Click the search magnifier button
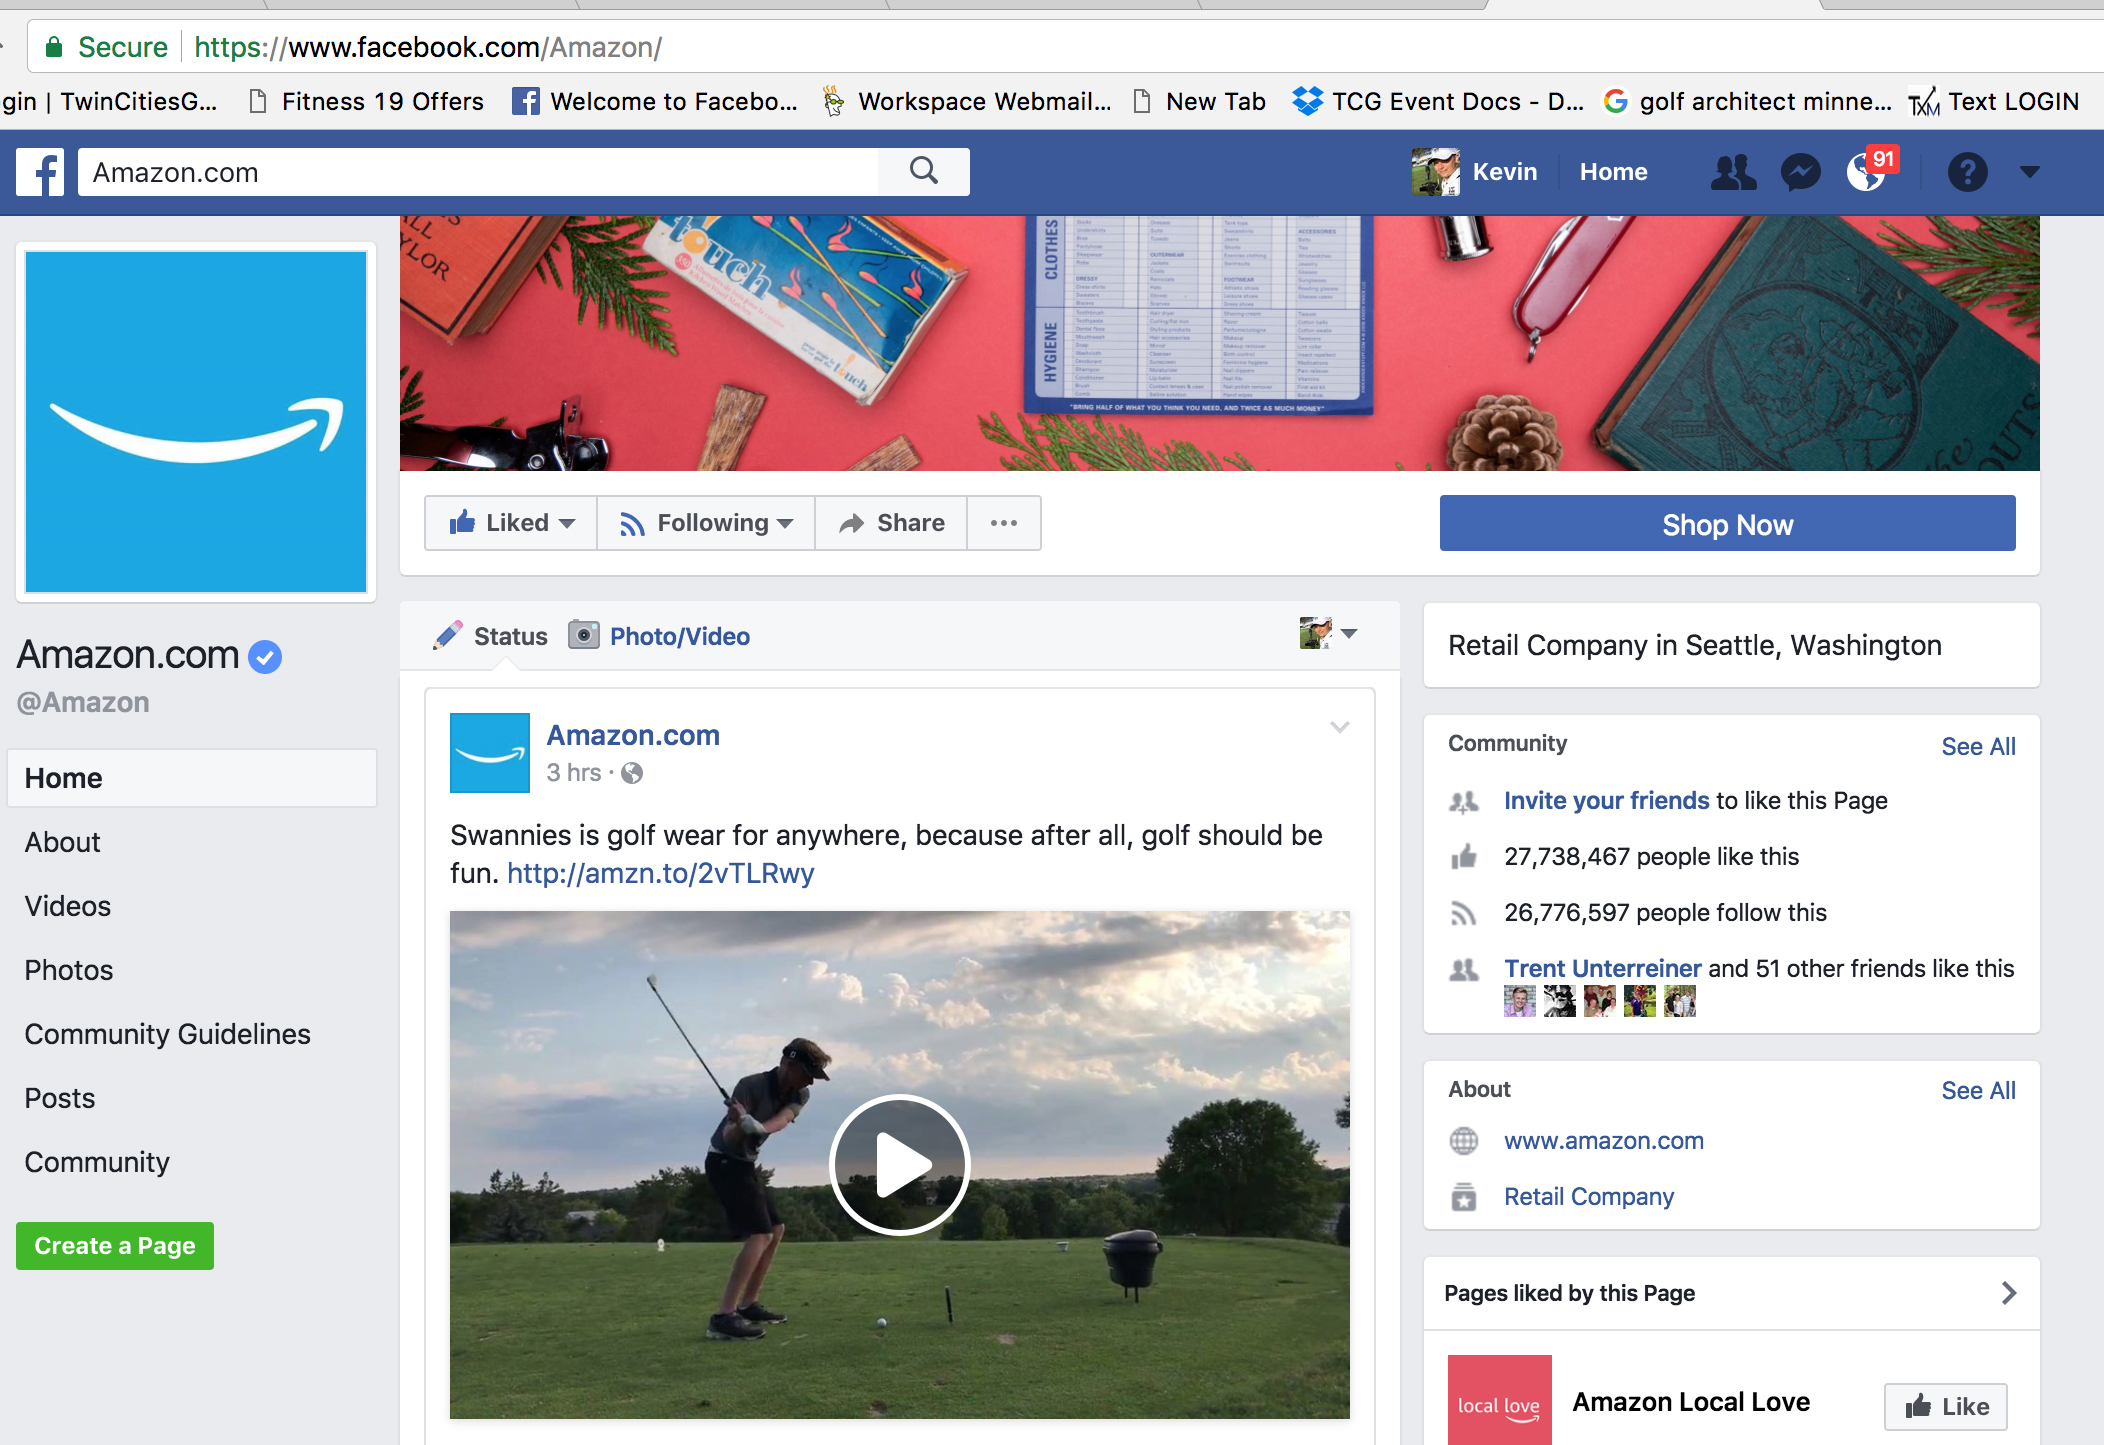Screen dimensions: 2104x1445 (924, 172)
